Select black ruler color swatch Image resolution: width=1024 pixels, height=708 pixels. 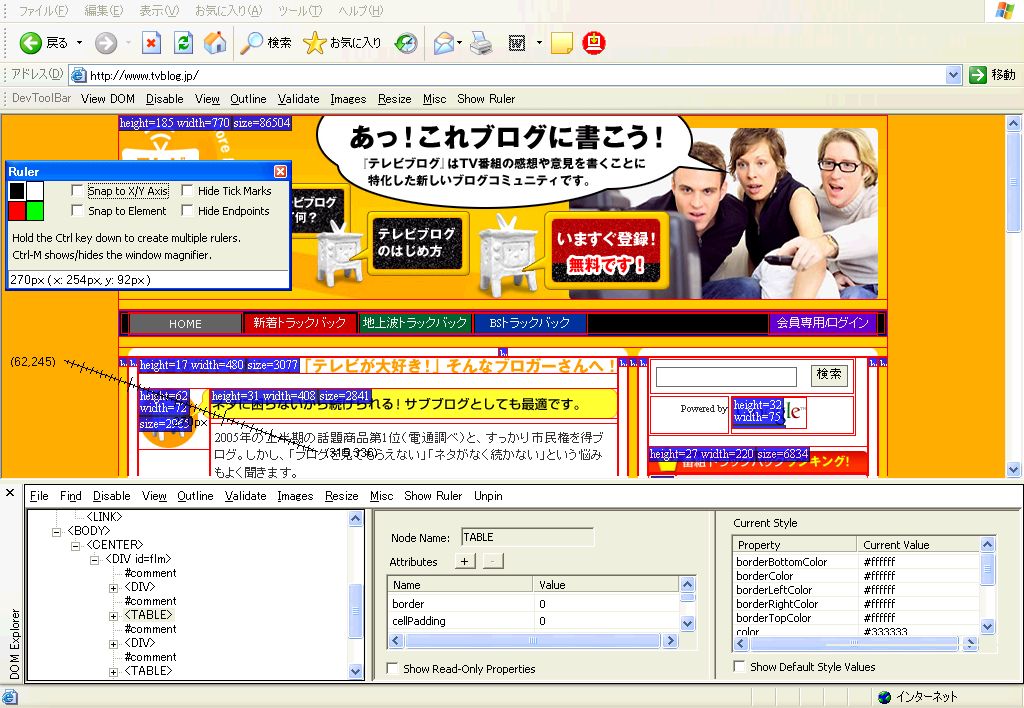coord(17,191)
